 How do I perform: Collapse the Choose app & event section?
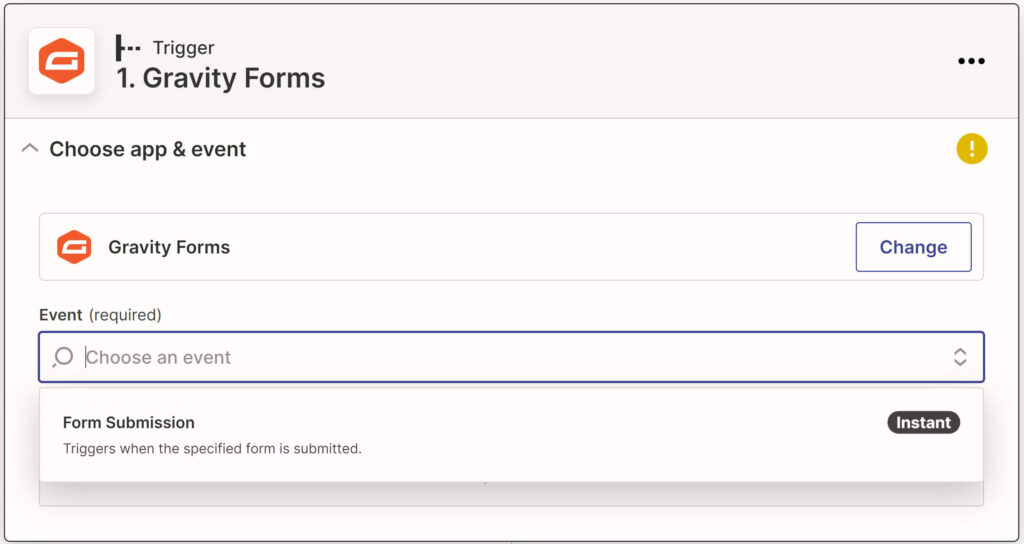point(29,148)
